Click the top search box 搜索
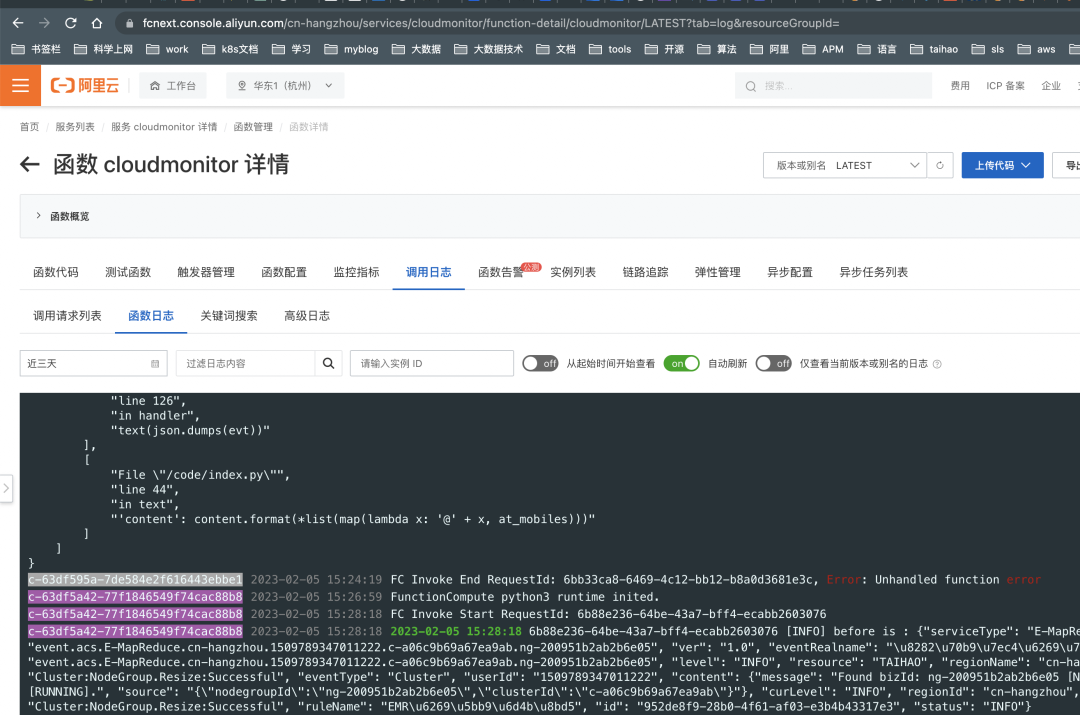The width and height of the screenshot is (1080, 715). click(833, 86)
